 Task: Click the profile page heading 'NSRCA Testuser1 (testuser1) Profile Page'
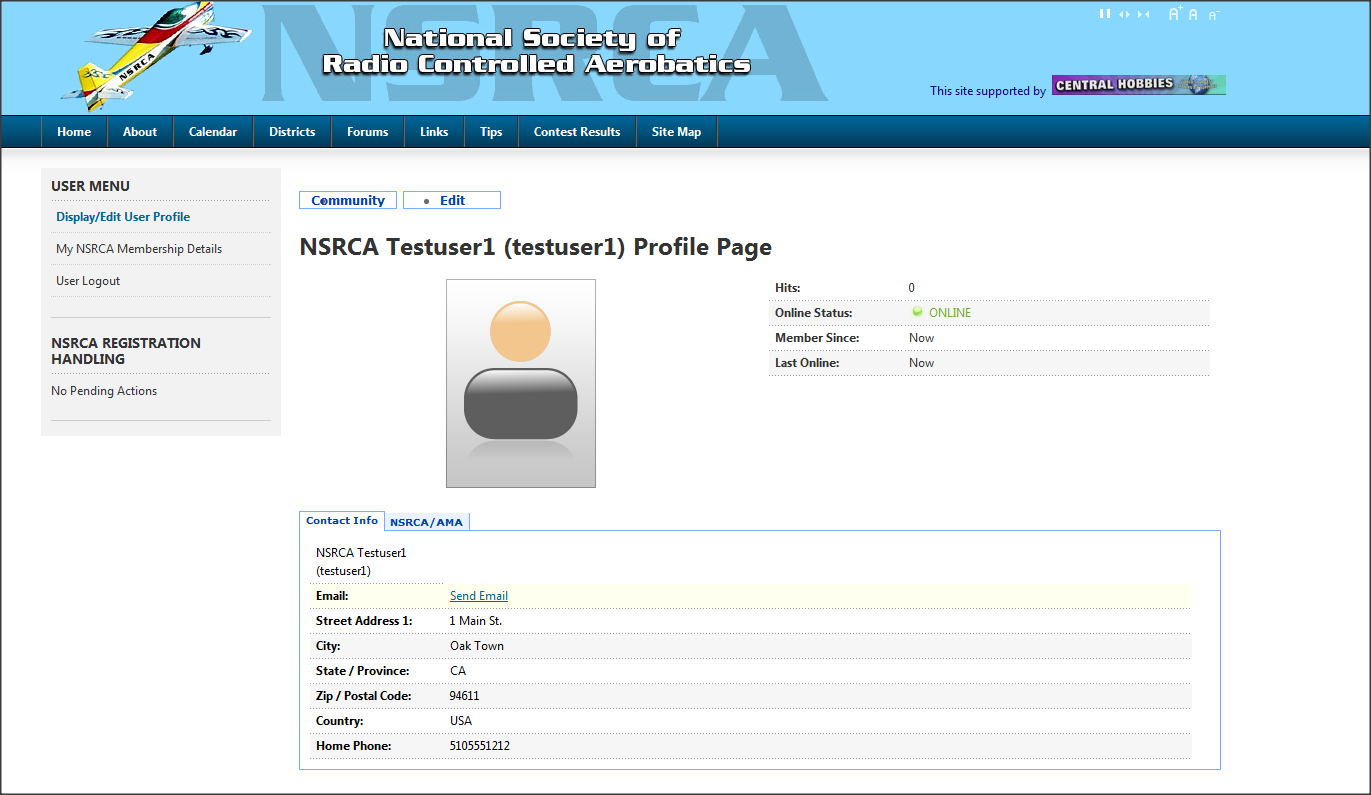(x=536, y=247)
